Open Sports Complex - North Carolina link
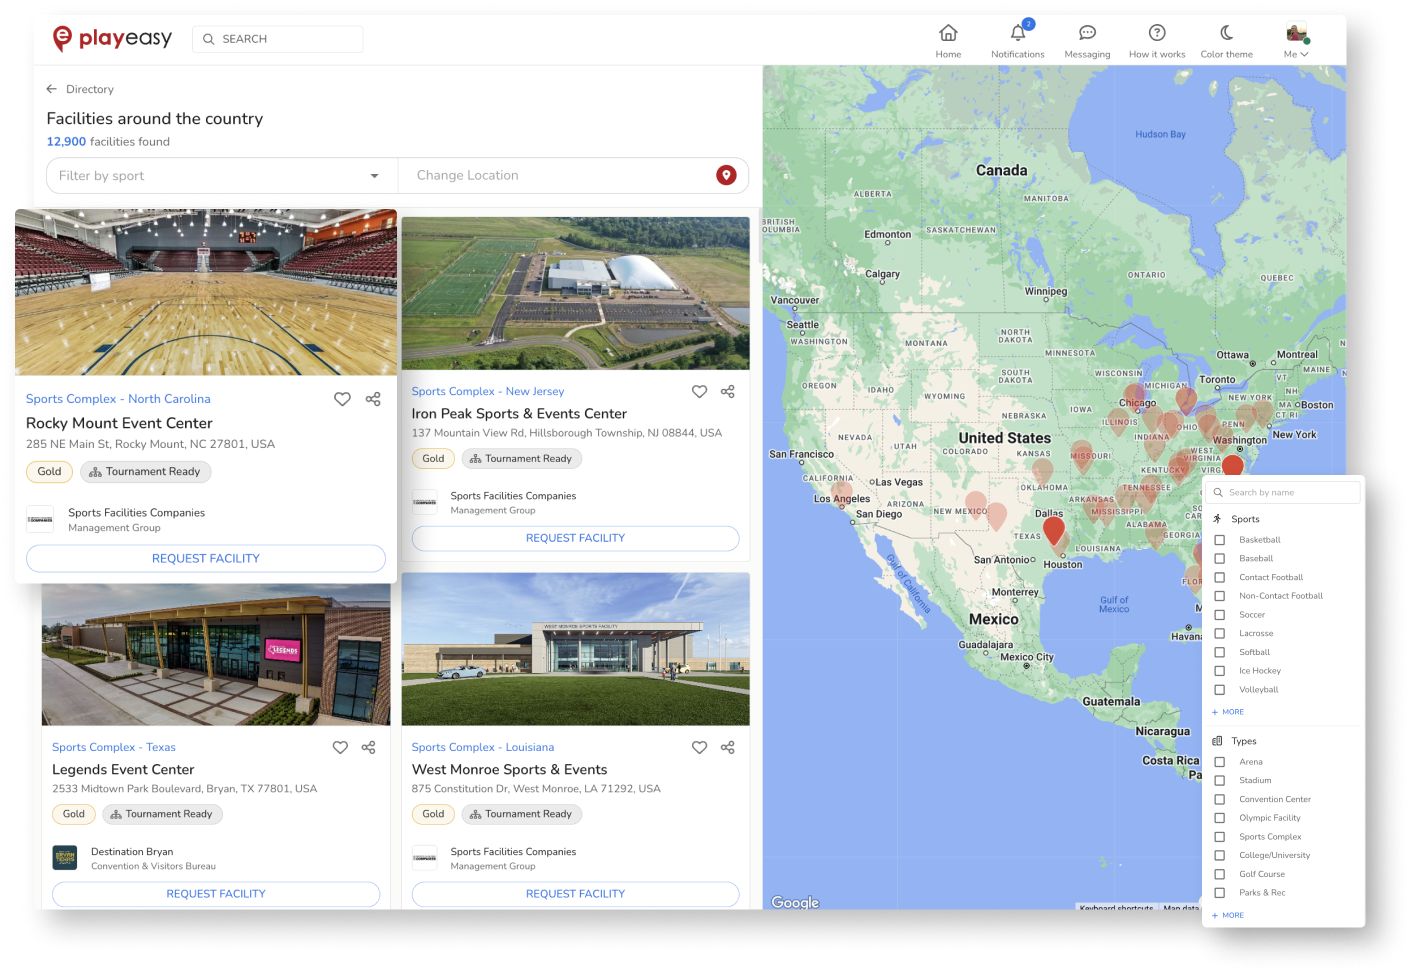This screenshot has width=1411, height=973. pos(118,399)
